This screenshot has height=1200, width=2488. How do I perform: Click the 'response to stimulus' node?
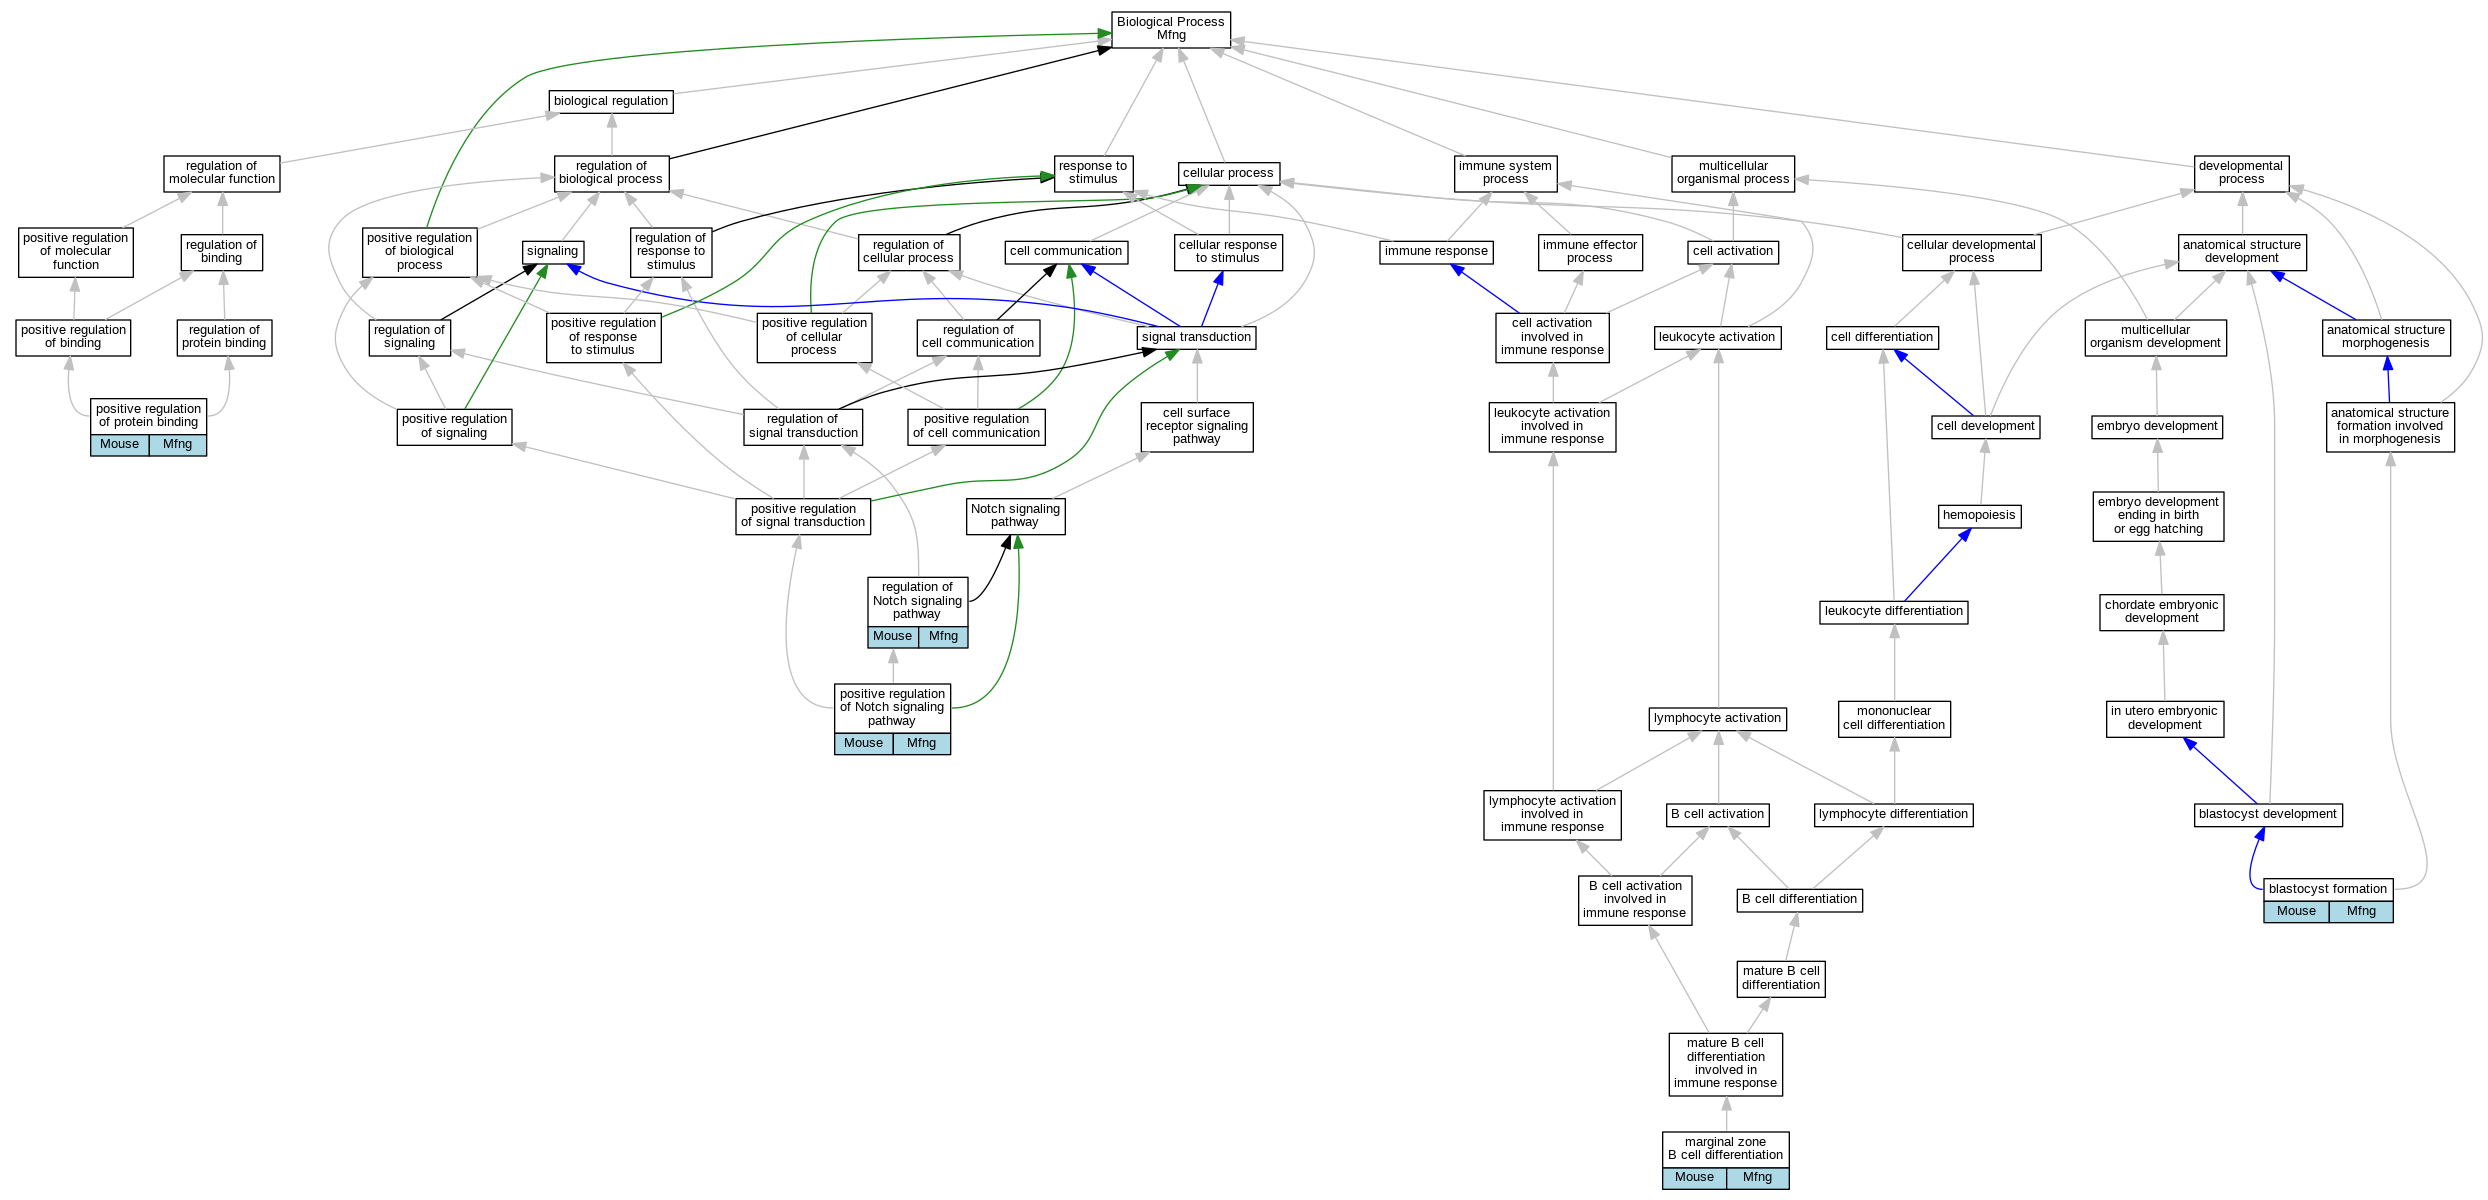point(1093,173)
